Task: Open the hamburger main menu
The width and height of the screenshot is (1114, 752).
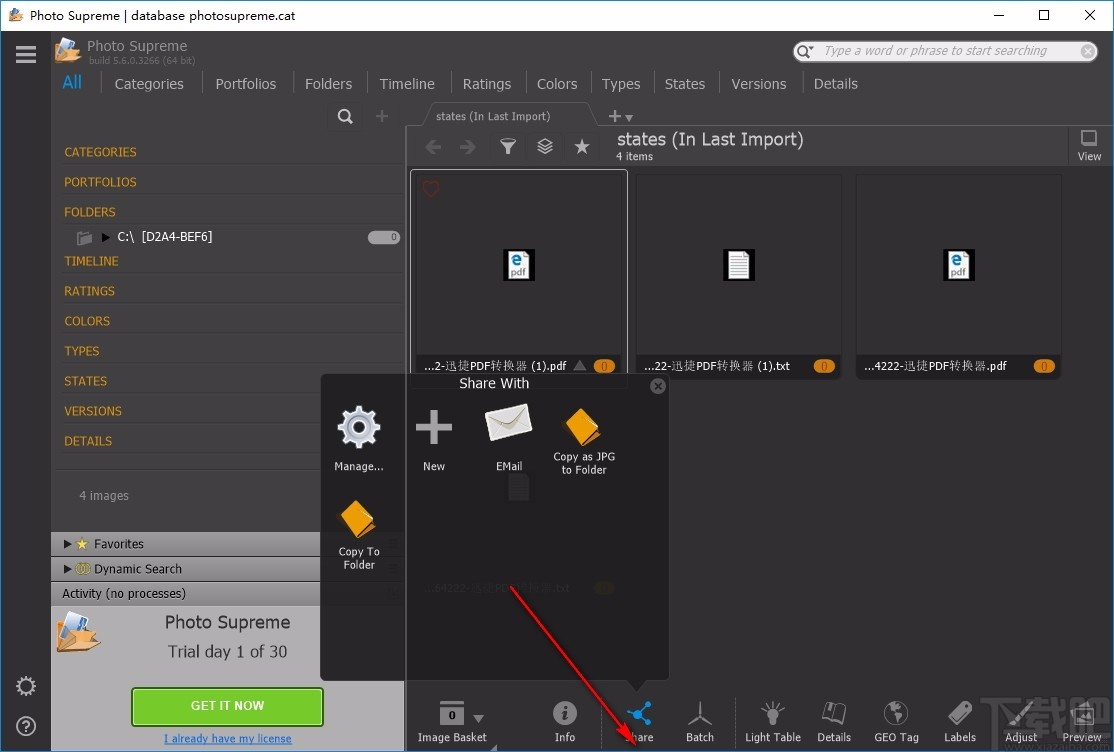Action: pyautogui.click(x=26, y=55)
